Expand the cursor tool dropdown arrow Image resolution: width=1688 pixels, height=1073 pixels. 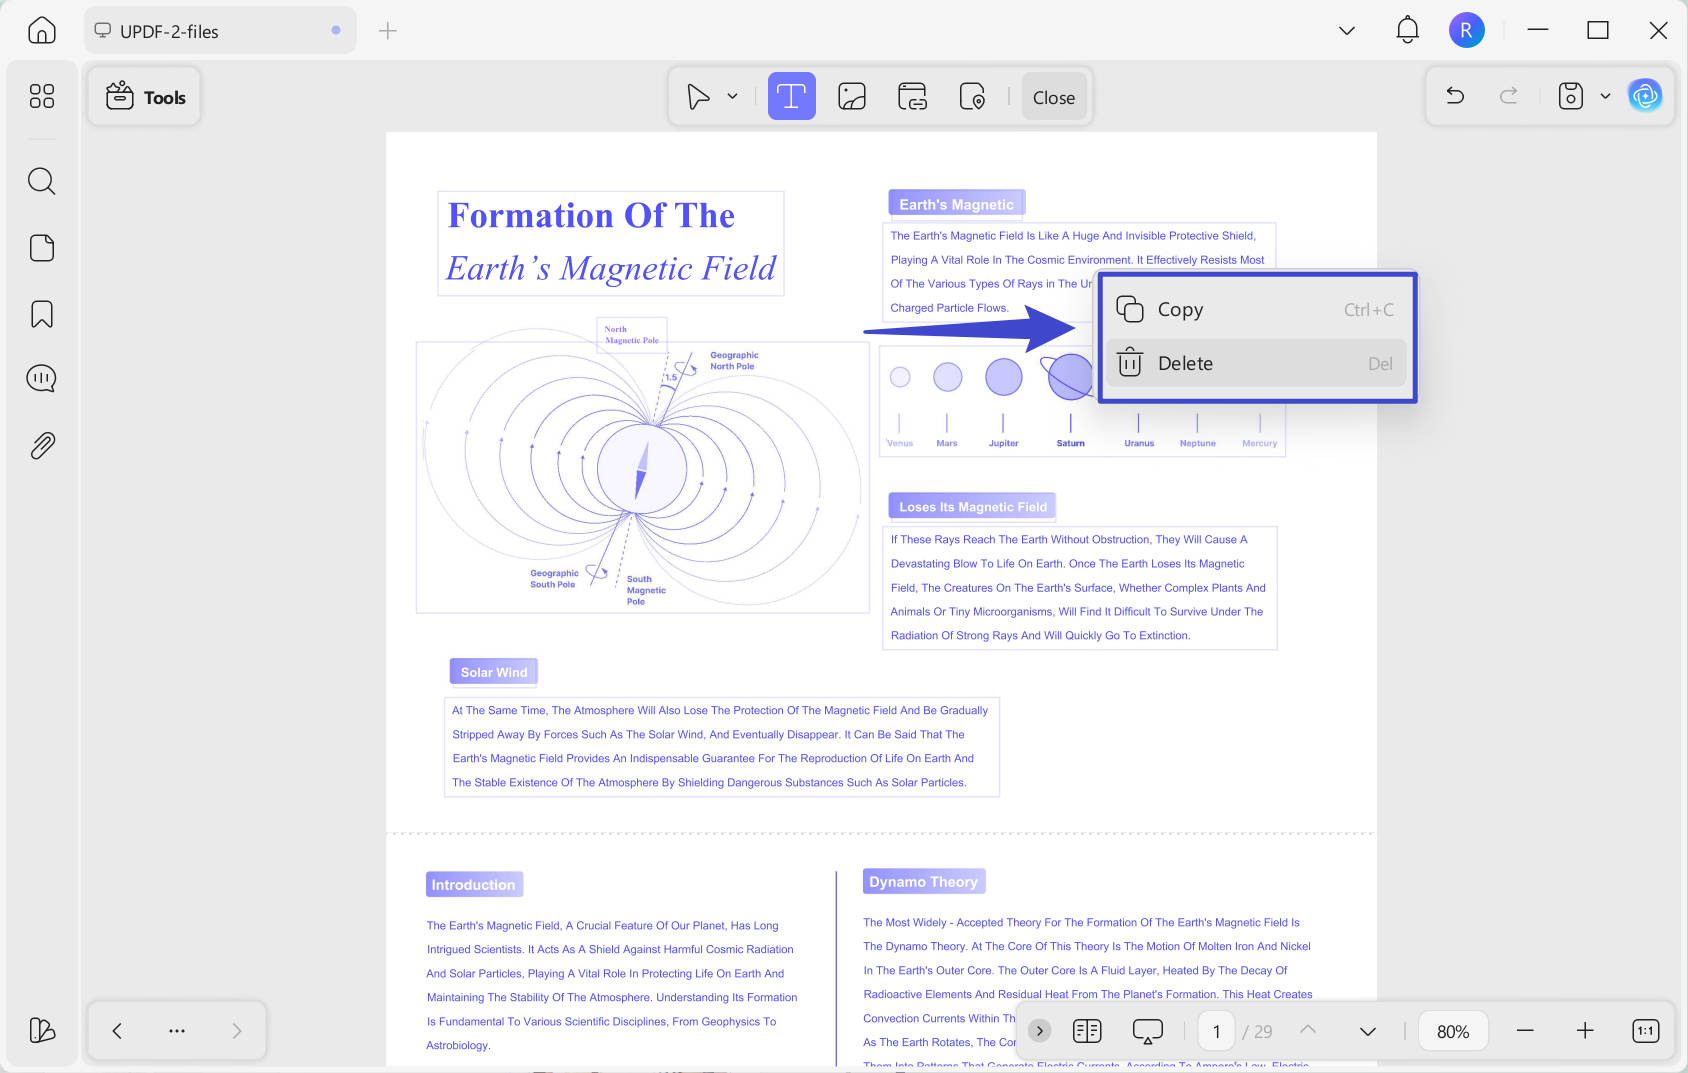click(x=732, y=97)
